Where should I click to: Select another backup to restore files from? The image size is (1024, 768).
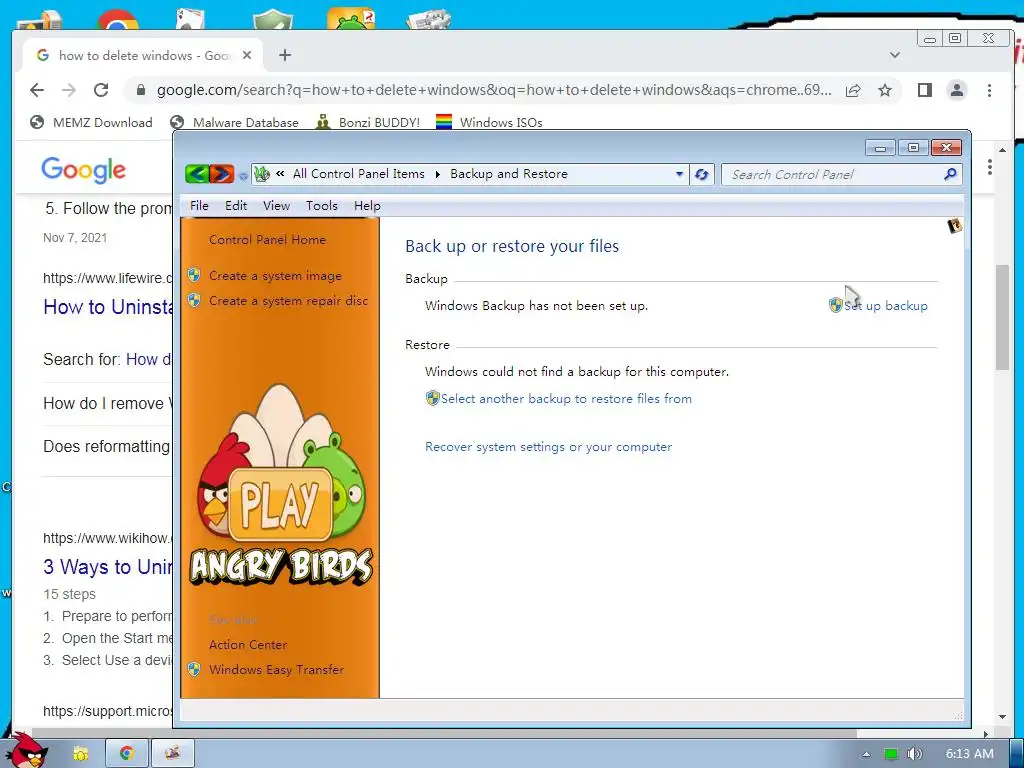click(x=566, y=398)
